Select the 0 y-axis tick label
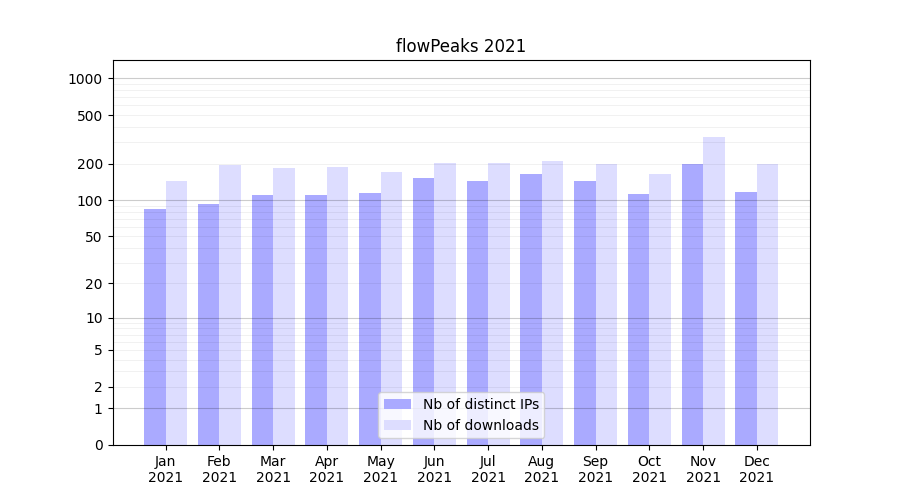The image size is (900, 500). [99, 445]
